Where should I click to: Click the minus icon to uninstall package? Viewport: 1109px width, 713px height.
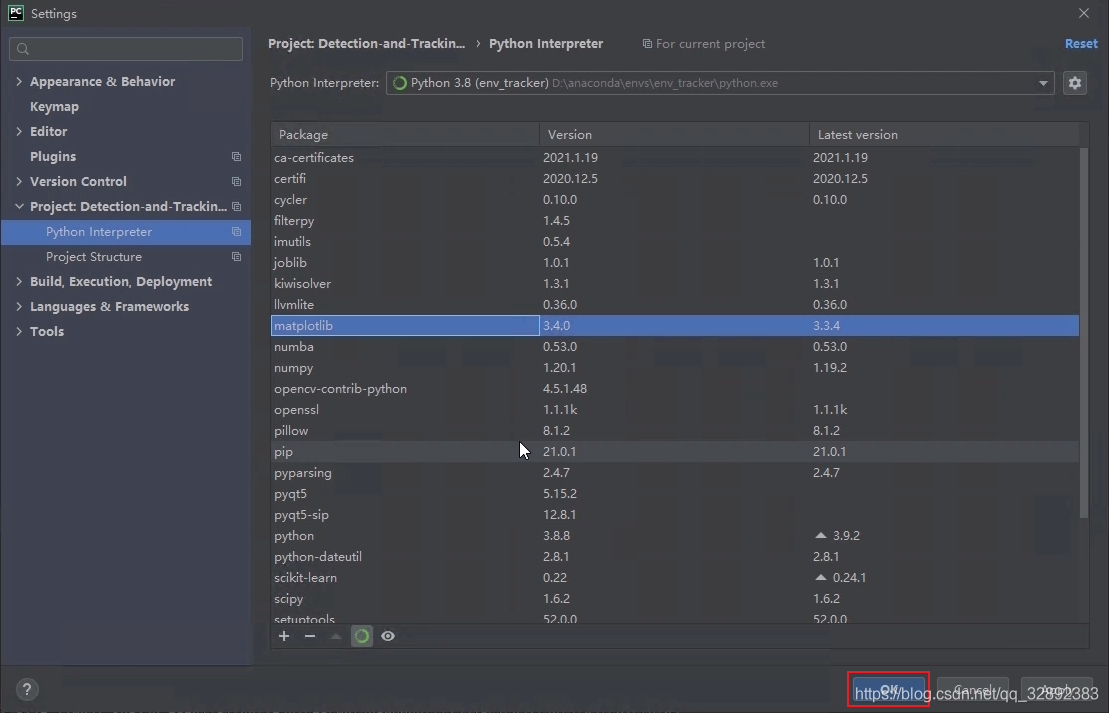[x=310, y=636]
